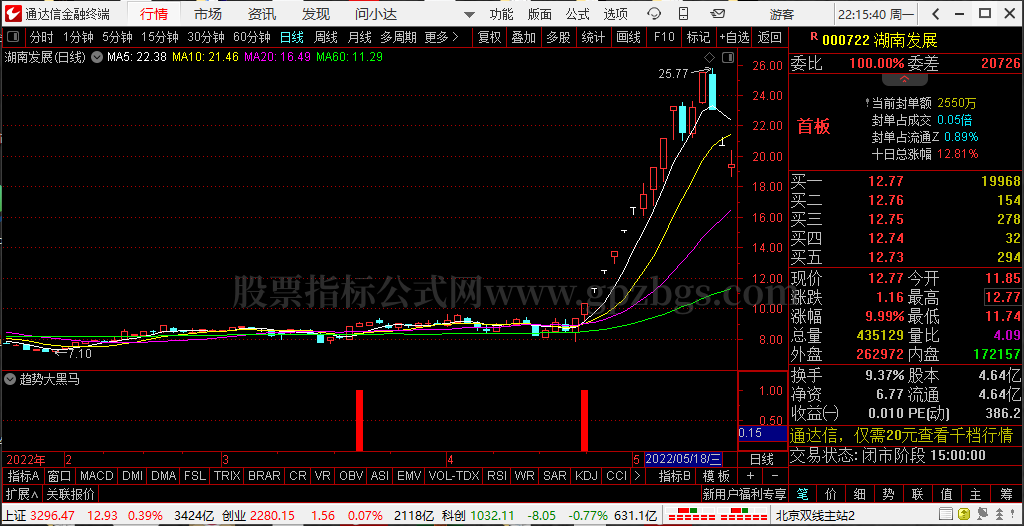Click the 画线 drawing button
Image resolution: width=1024 pixels, height=526 pixels.
[629, 37]
